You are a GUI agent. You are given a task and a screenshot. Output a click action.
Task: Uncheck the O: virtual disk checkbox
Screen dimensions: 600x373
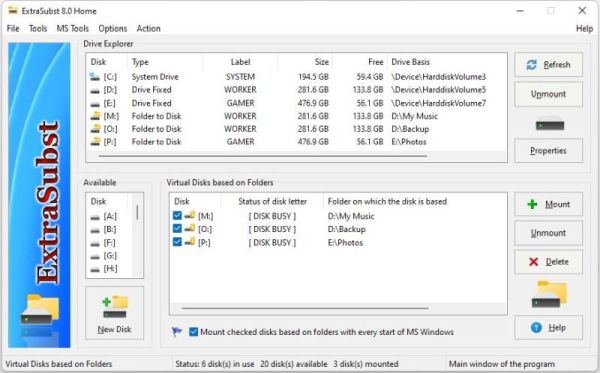click(x=177, y=229)
